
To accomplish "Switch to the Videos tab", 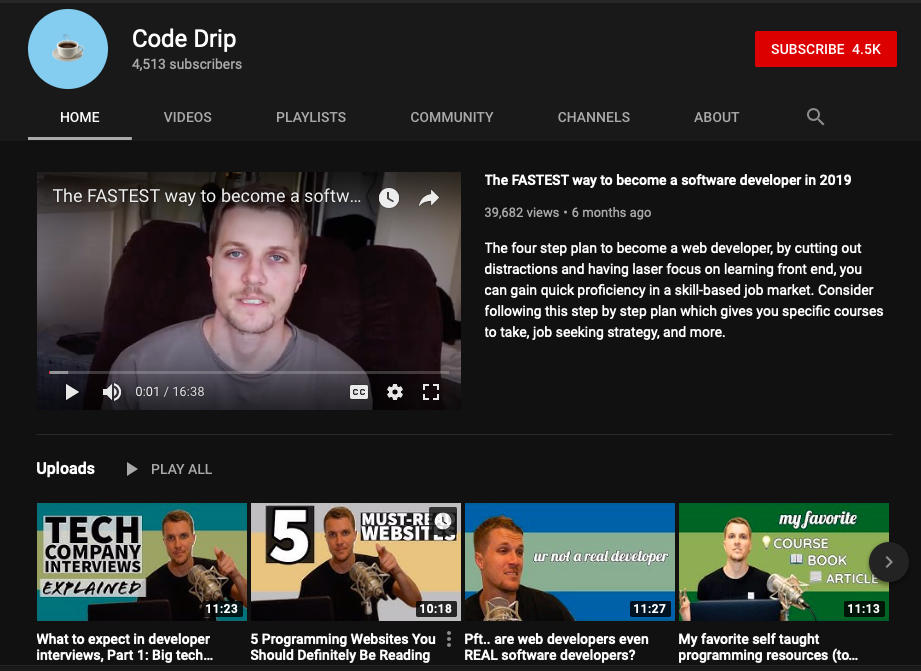I will pos(187,117).
